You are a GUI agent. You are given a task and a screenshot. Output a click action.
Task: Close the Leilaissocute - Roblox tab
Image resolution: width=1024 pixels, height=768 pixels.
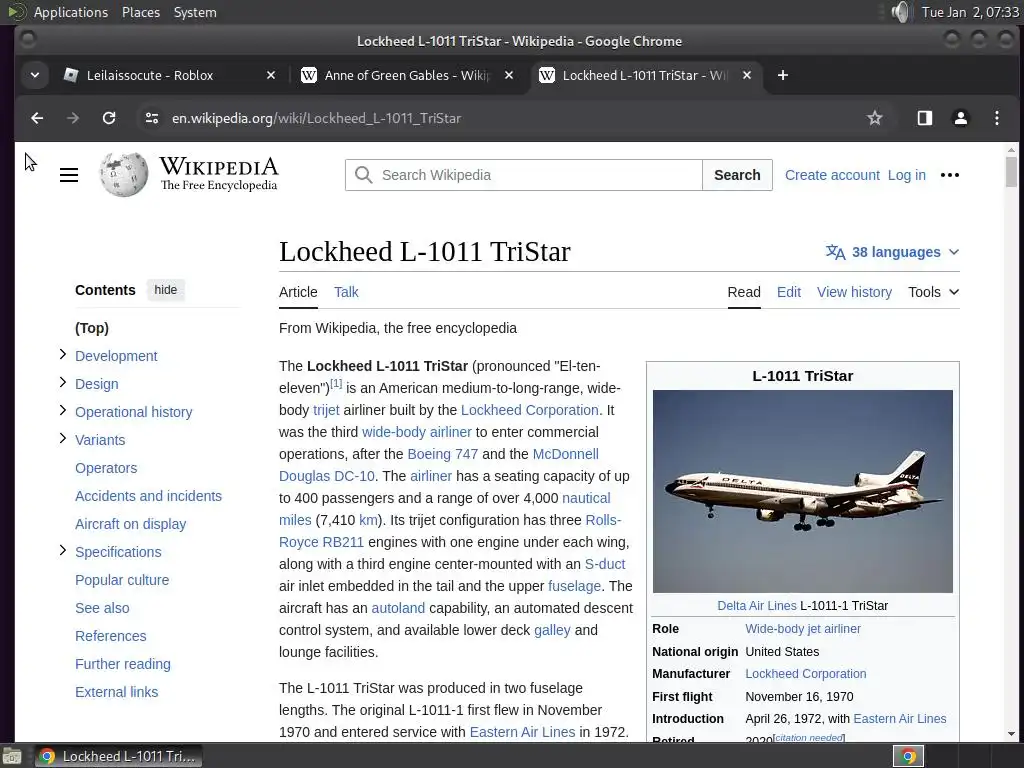[271, 75]
